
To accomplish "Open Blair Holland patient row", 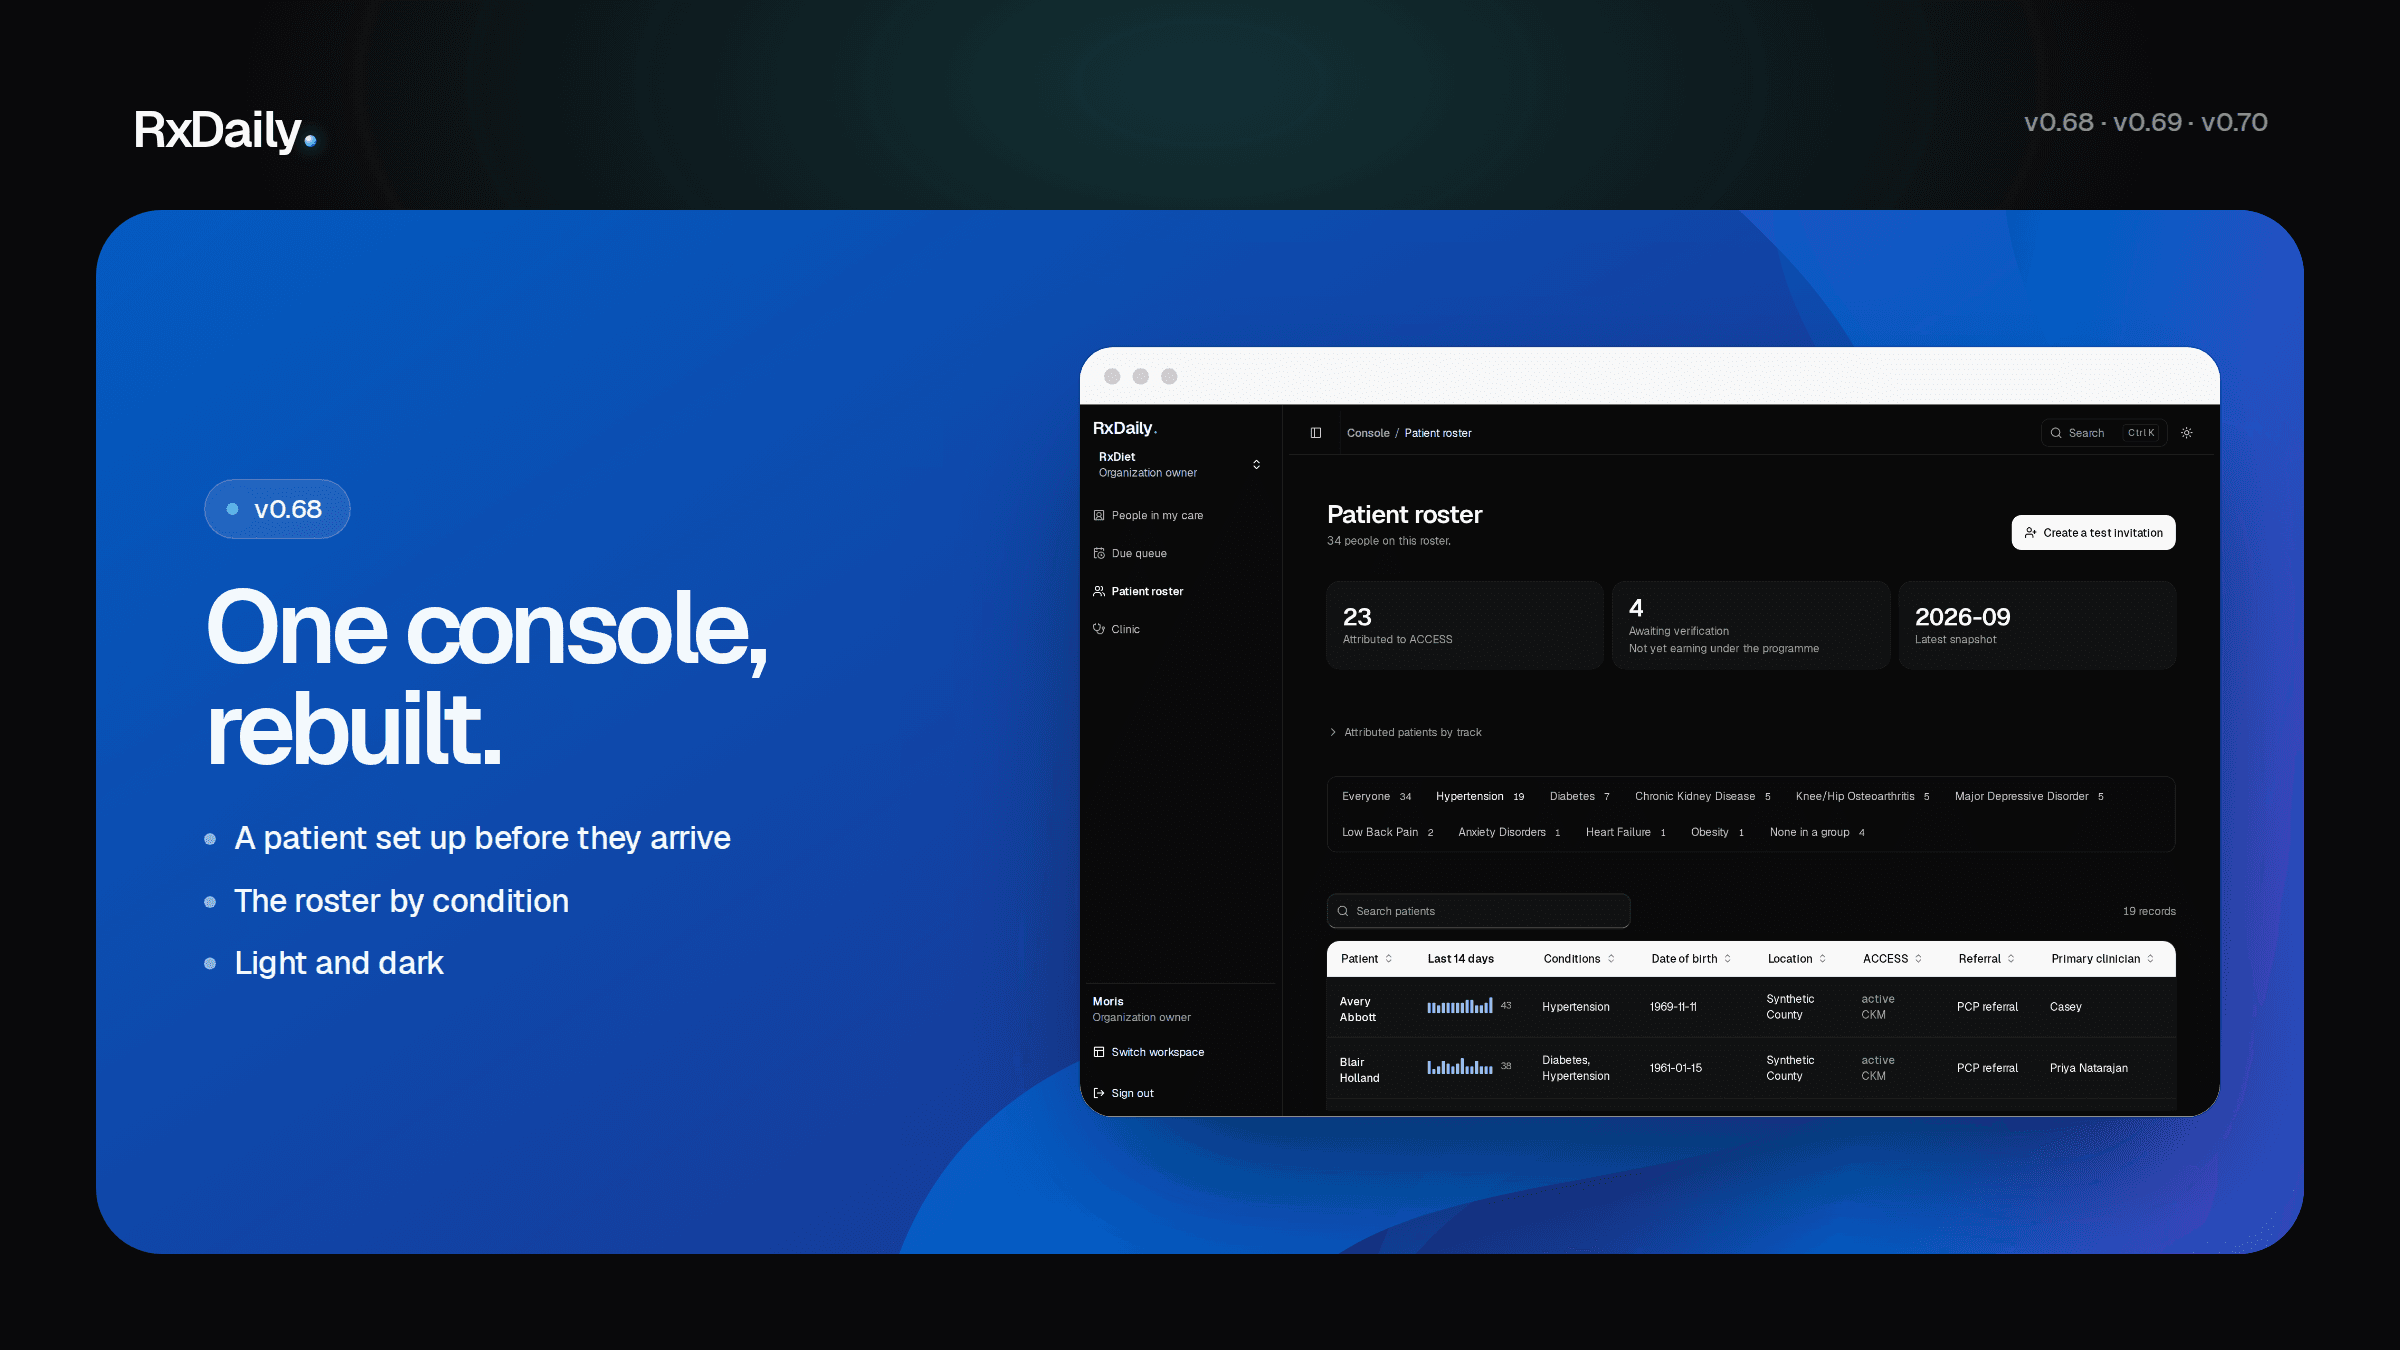I will [1751, 1068].
